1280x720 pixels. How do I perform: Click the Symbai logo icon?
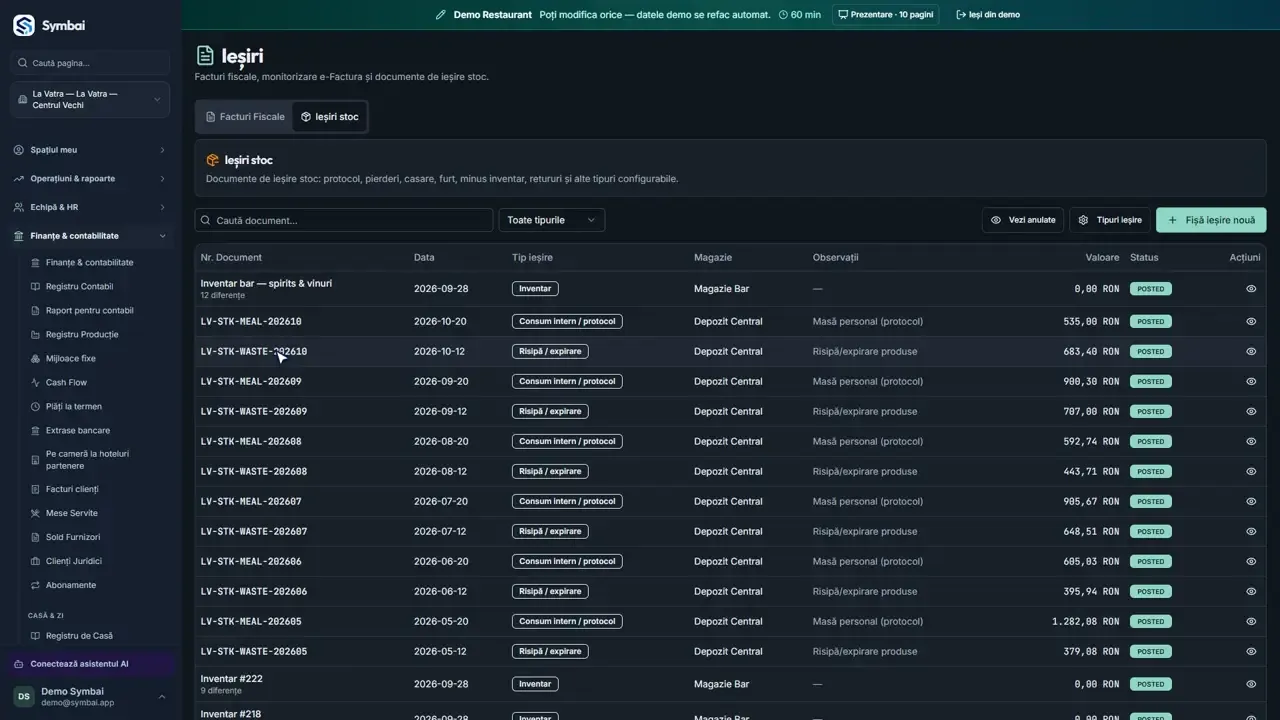click(x=23, y=26)
